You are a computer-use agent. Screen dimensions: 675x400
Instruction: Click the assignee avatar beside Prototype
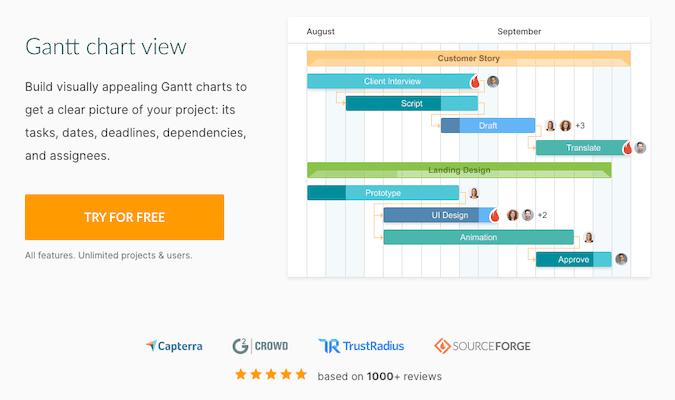pos(474,193)
